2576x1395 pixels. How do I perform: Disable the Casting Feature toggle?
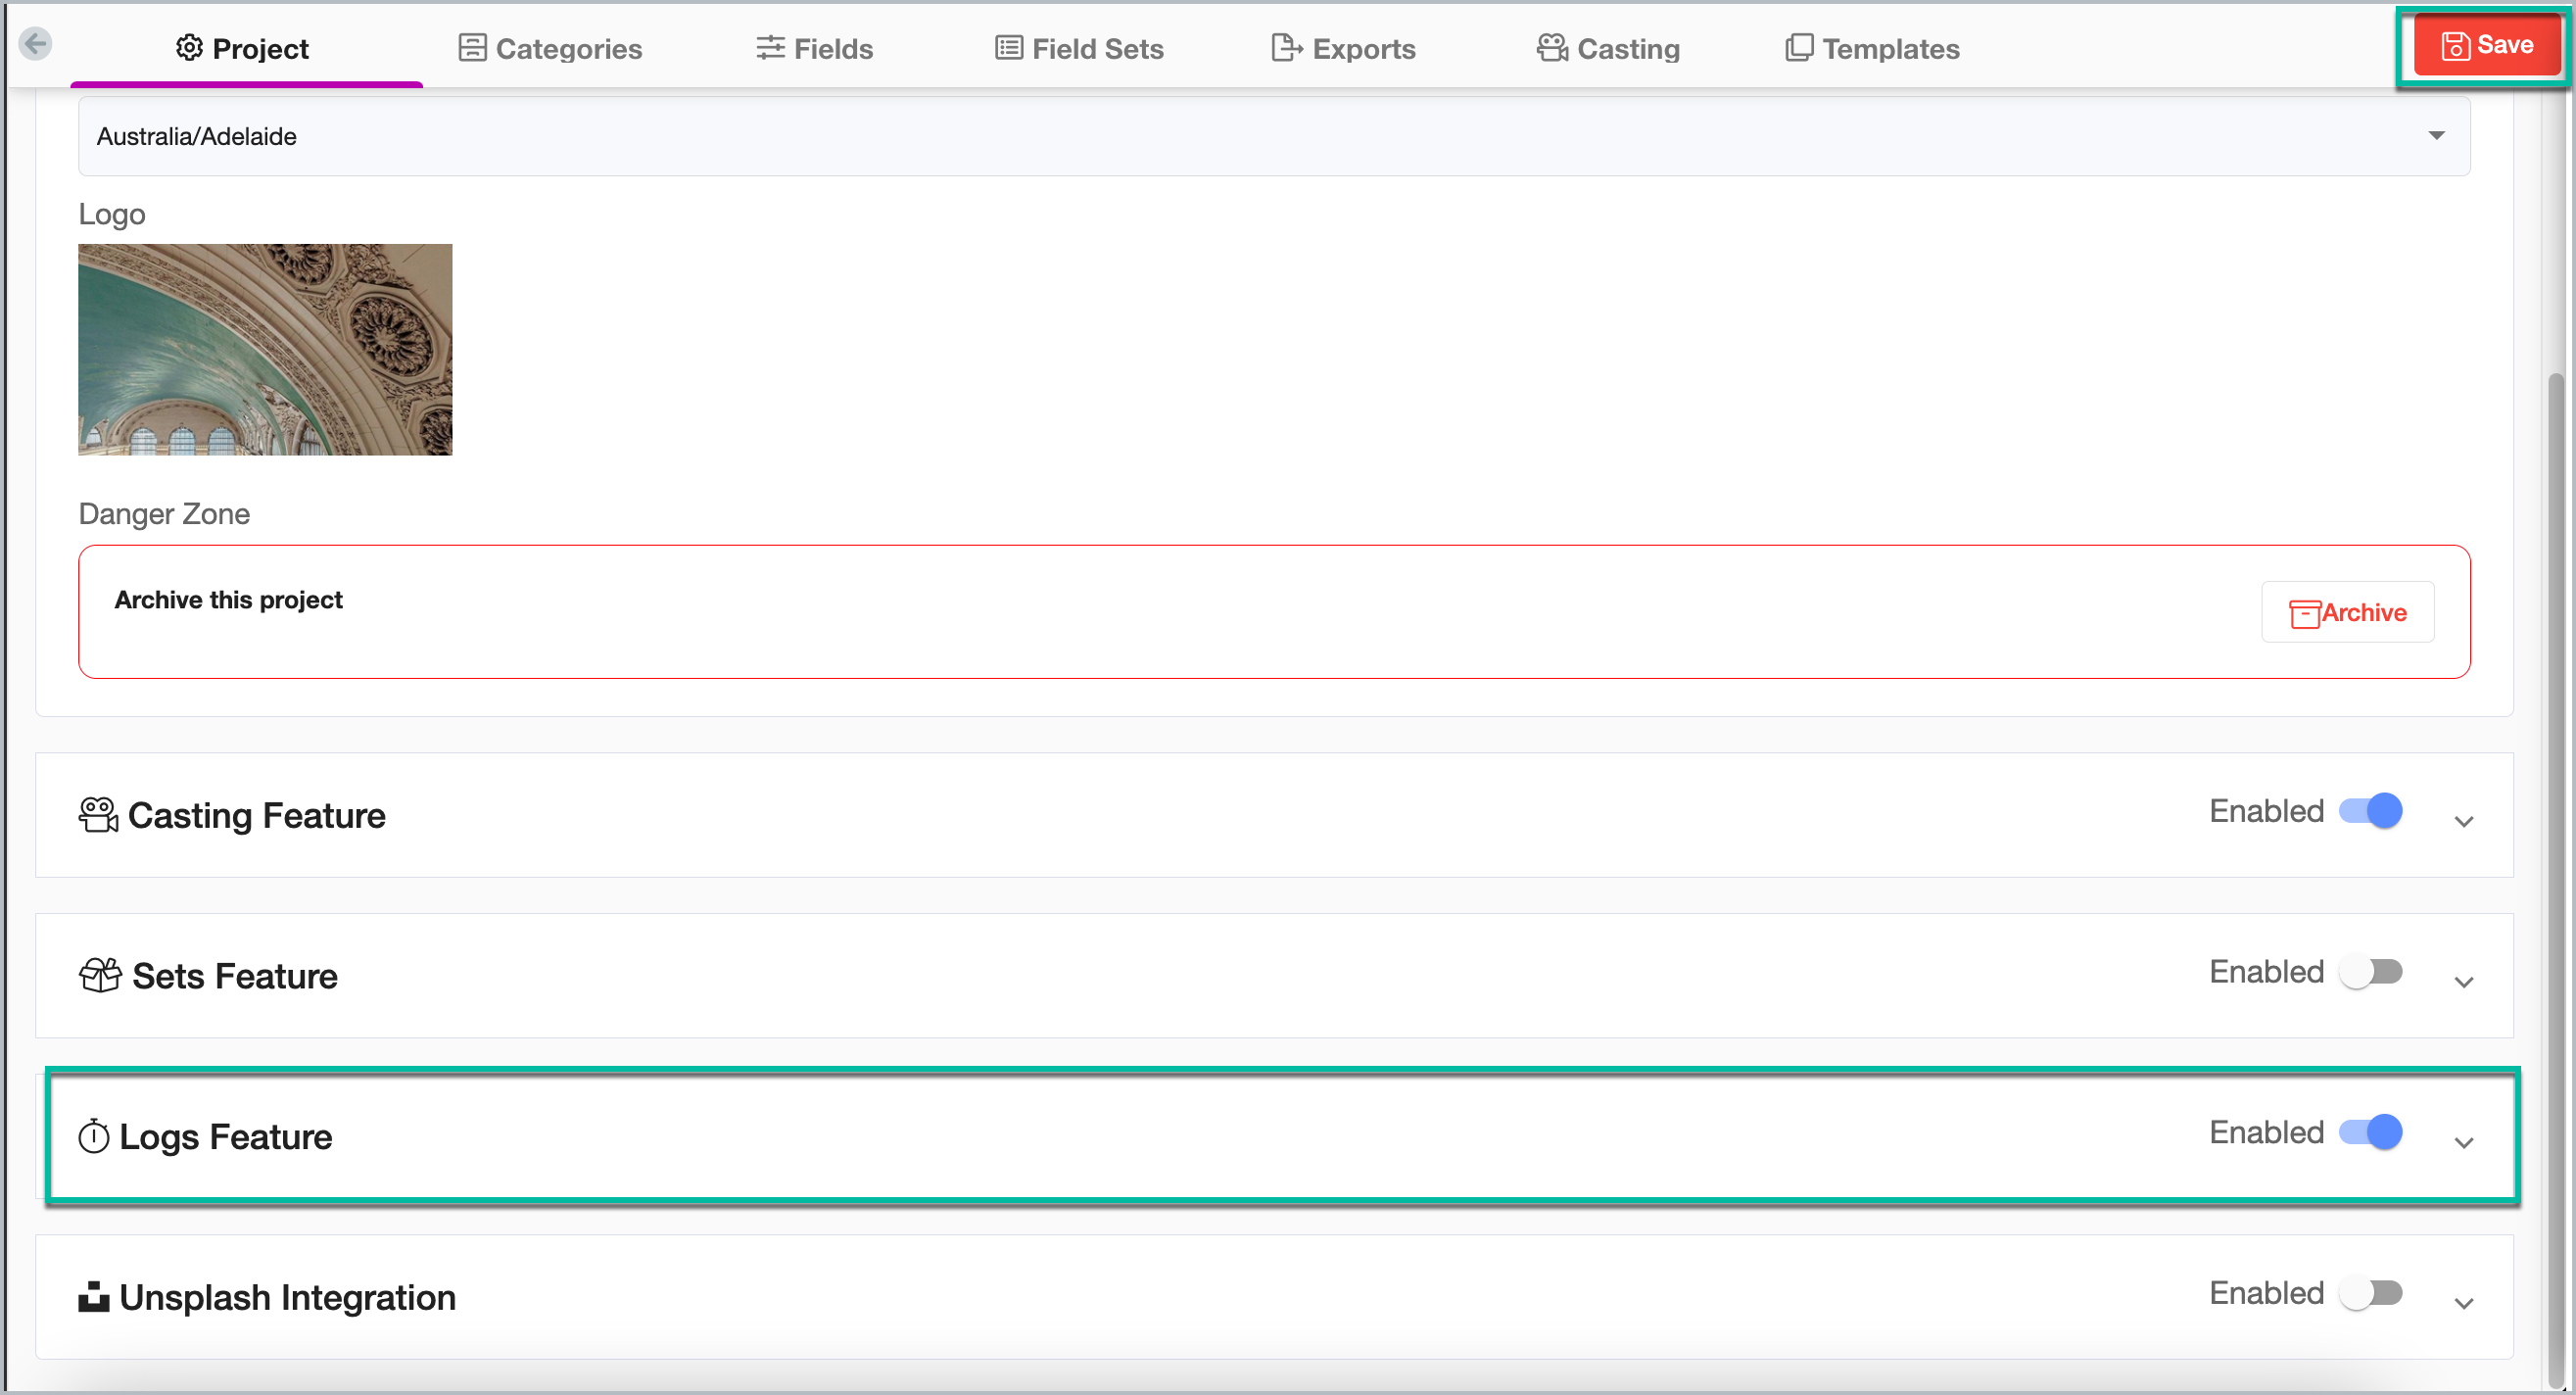click(2370, 811)
